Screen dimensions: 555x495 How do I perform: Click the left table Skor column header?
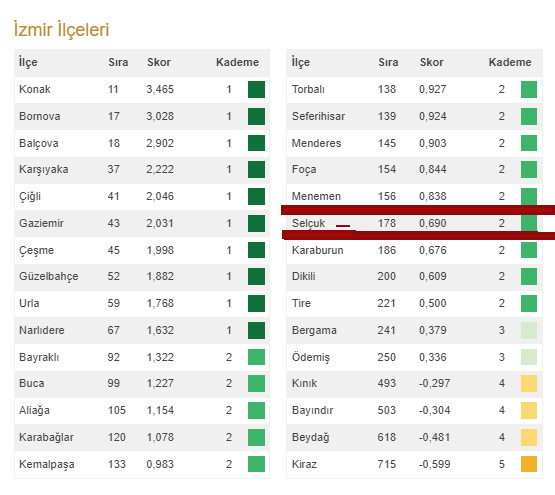click(x=159, y=62)
